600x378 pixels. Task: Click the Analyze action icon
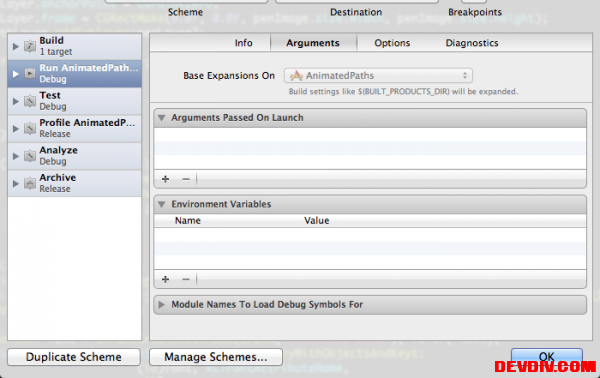(x=30, y=156)
